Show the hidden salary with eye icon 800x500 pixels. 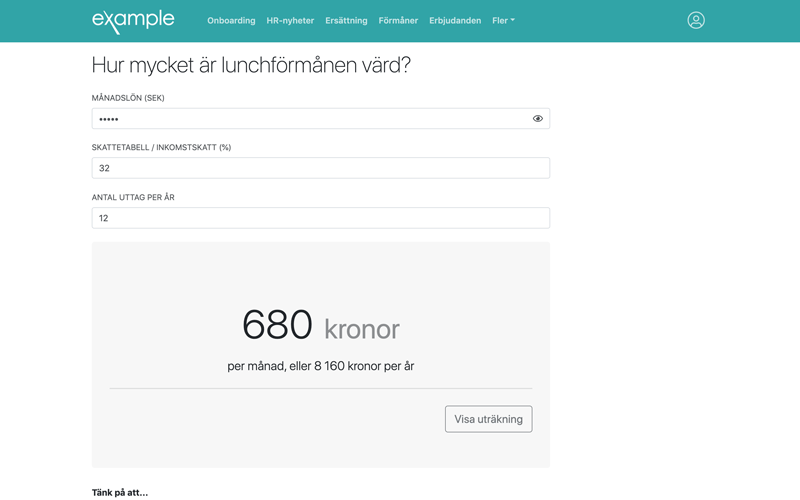(538, 119)
